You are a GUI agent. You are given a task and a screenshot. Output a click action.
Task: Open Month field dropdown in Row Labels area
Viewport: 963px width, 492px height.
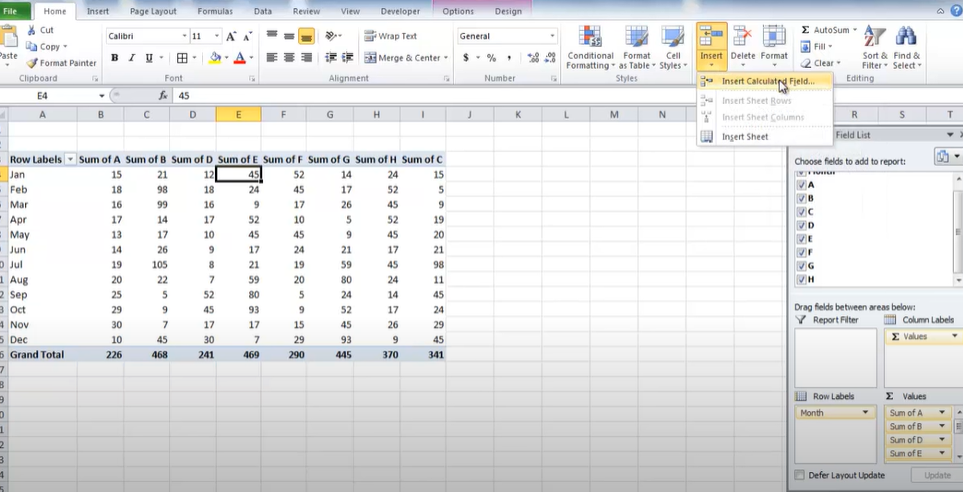coord(865,413)
